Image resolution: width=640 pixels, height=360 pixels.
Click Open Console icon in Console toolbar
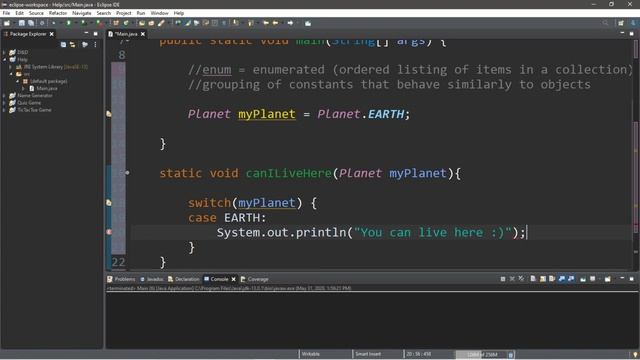point(608,279)
